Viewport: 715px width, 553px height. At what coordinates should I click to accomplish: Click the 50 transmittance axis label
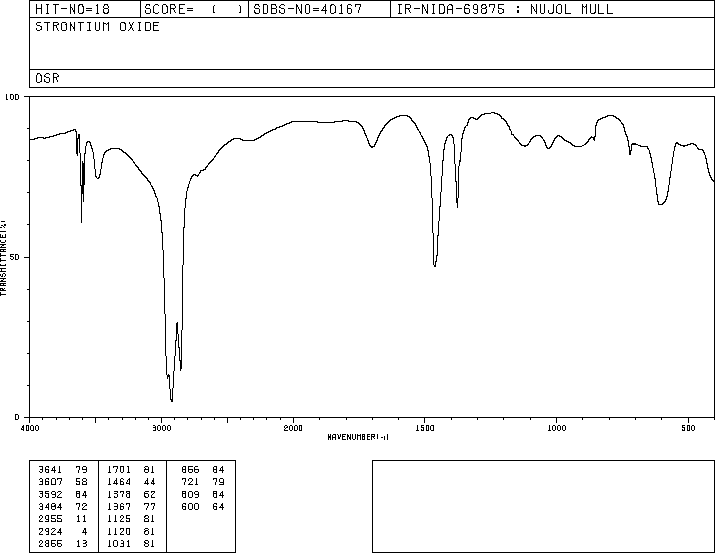15,258
